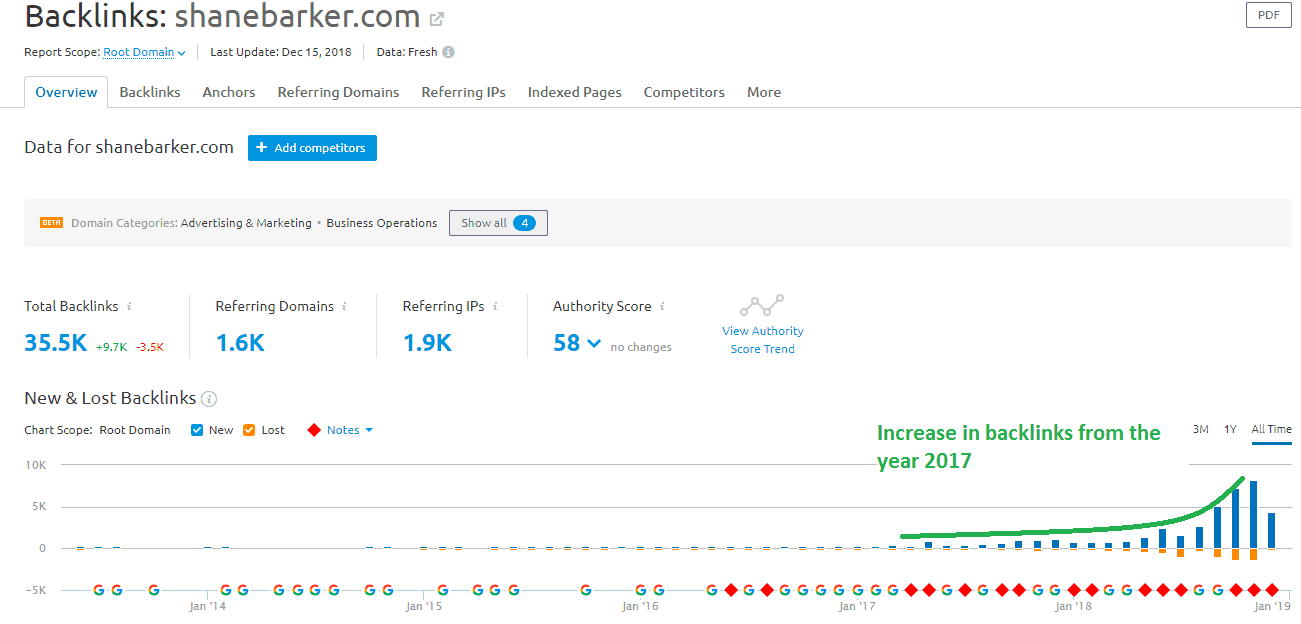Screen dimensions: 1301x624
Task: Click the last red diamond note marker
Action: (x=1272, y=590)
